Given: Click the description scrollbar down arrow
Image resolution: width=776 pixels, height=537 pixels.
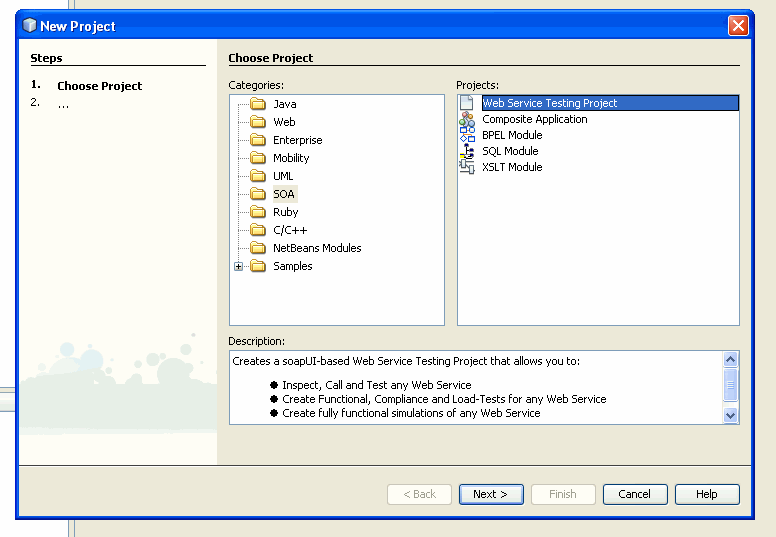Looking at the screenshot, I should coord(730,415).
